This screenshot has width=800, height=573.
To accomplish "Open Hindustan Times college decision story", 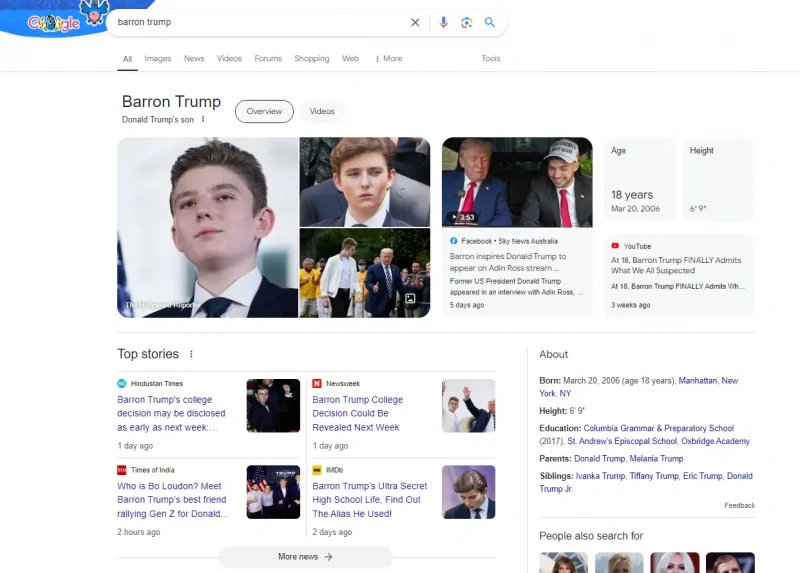I will pos(171,413).
